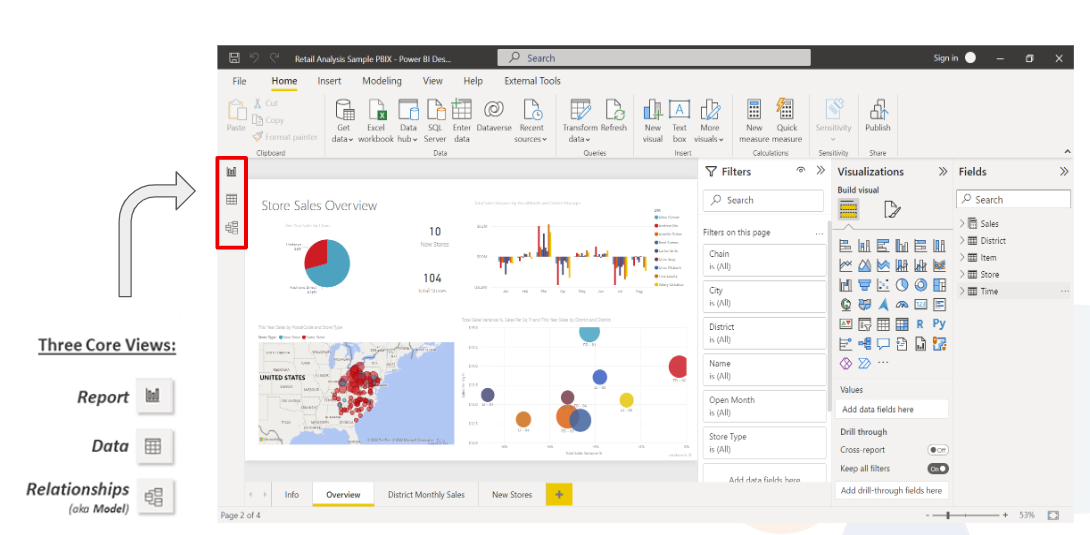Click Sign in at top right

tap(945, 58)
